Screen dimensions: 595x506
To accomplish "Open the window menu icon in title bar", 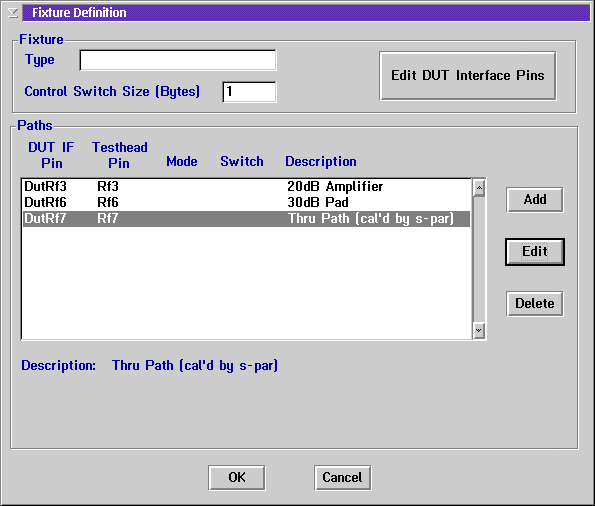I will (13, 13).
